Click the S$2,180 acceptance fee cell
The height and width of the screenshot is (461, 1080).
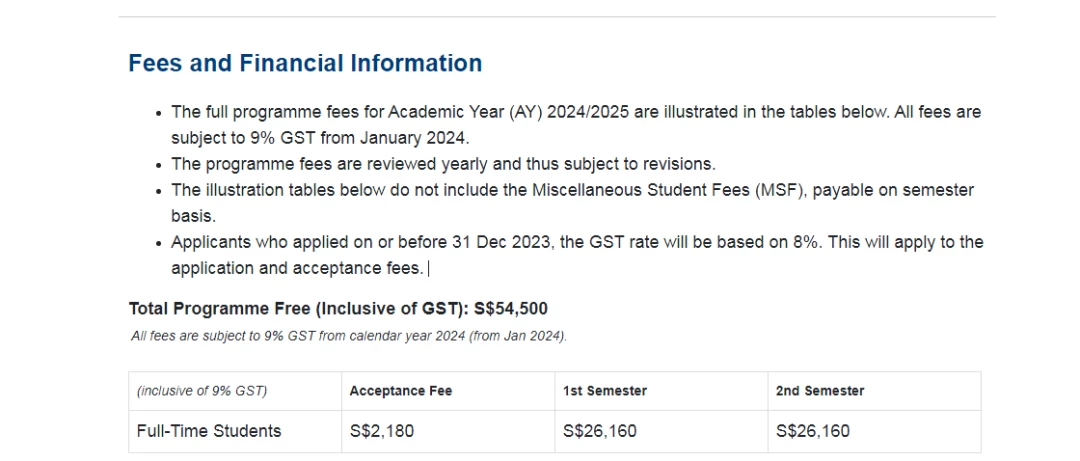pos(382,431)
